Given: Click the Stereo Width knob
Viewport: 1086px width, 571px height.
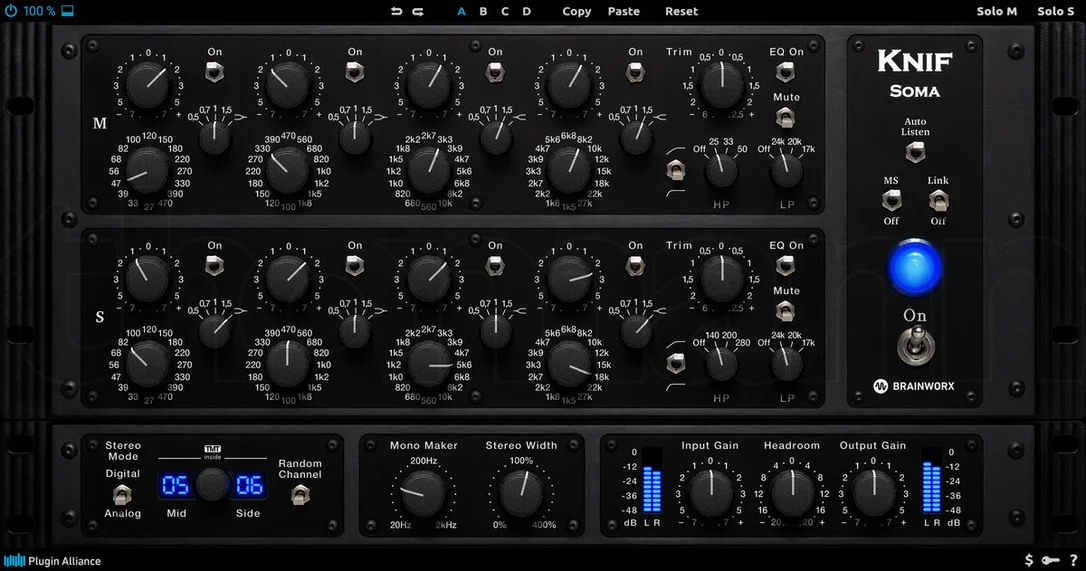Looking at the screenshot, I should coord(522,493).
